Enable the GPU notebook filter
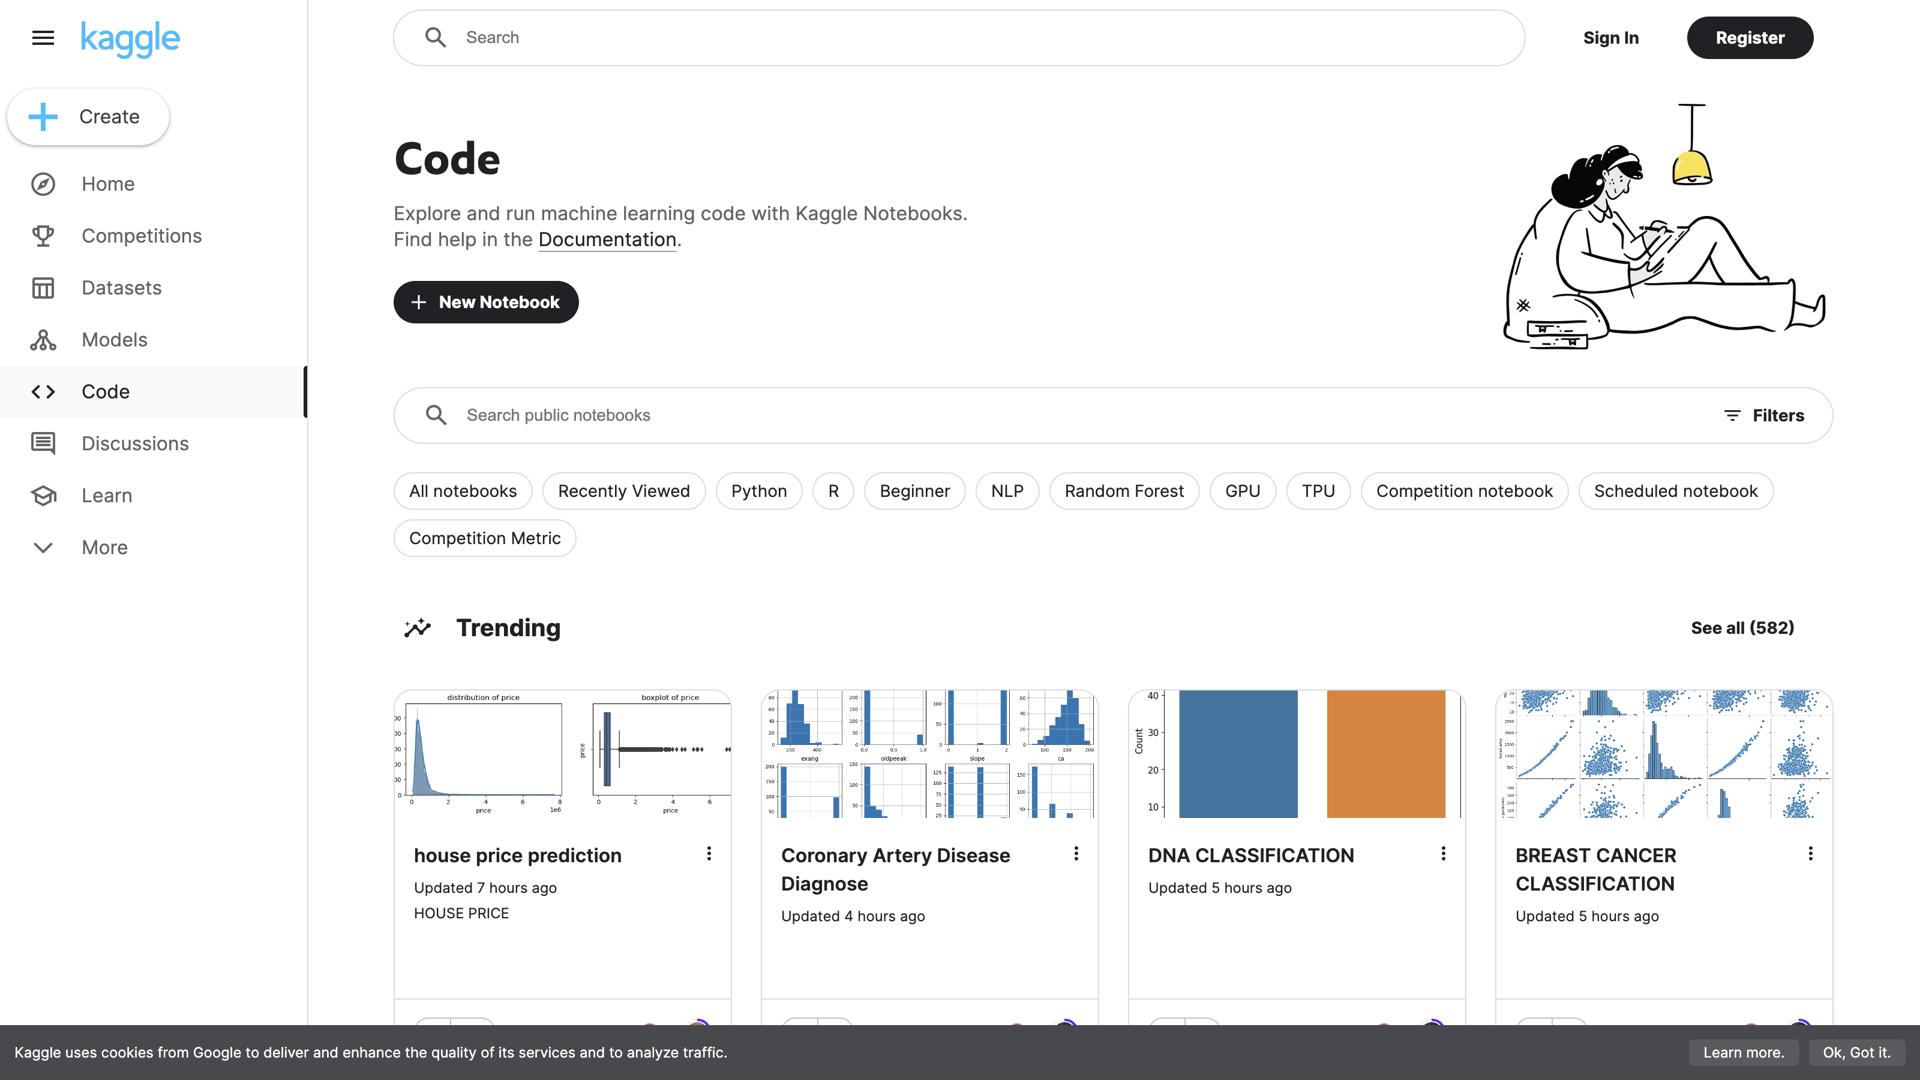Image resolution: width=1920 pixels, height=1080 pixels. pyautogui.click(x=1242, y=491)
